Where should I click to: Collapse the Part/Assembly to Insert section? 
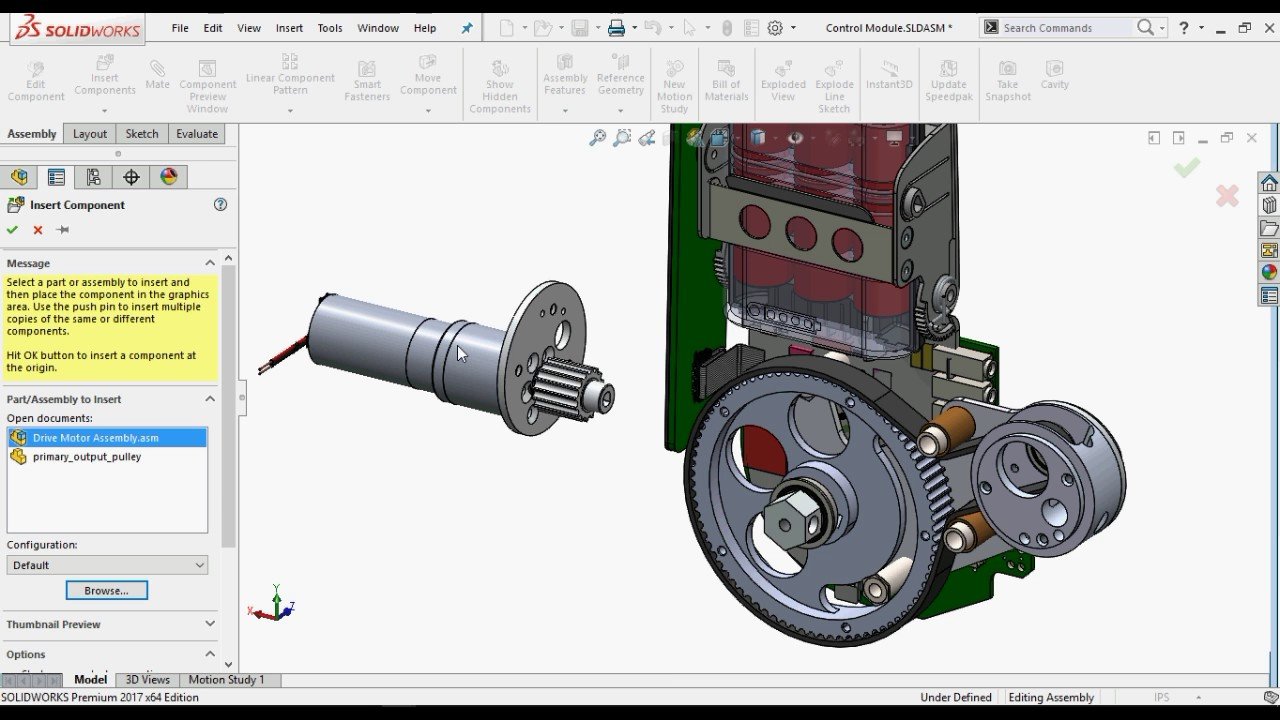click(x=210, y=399)
